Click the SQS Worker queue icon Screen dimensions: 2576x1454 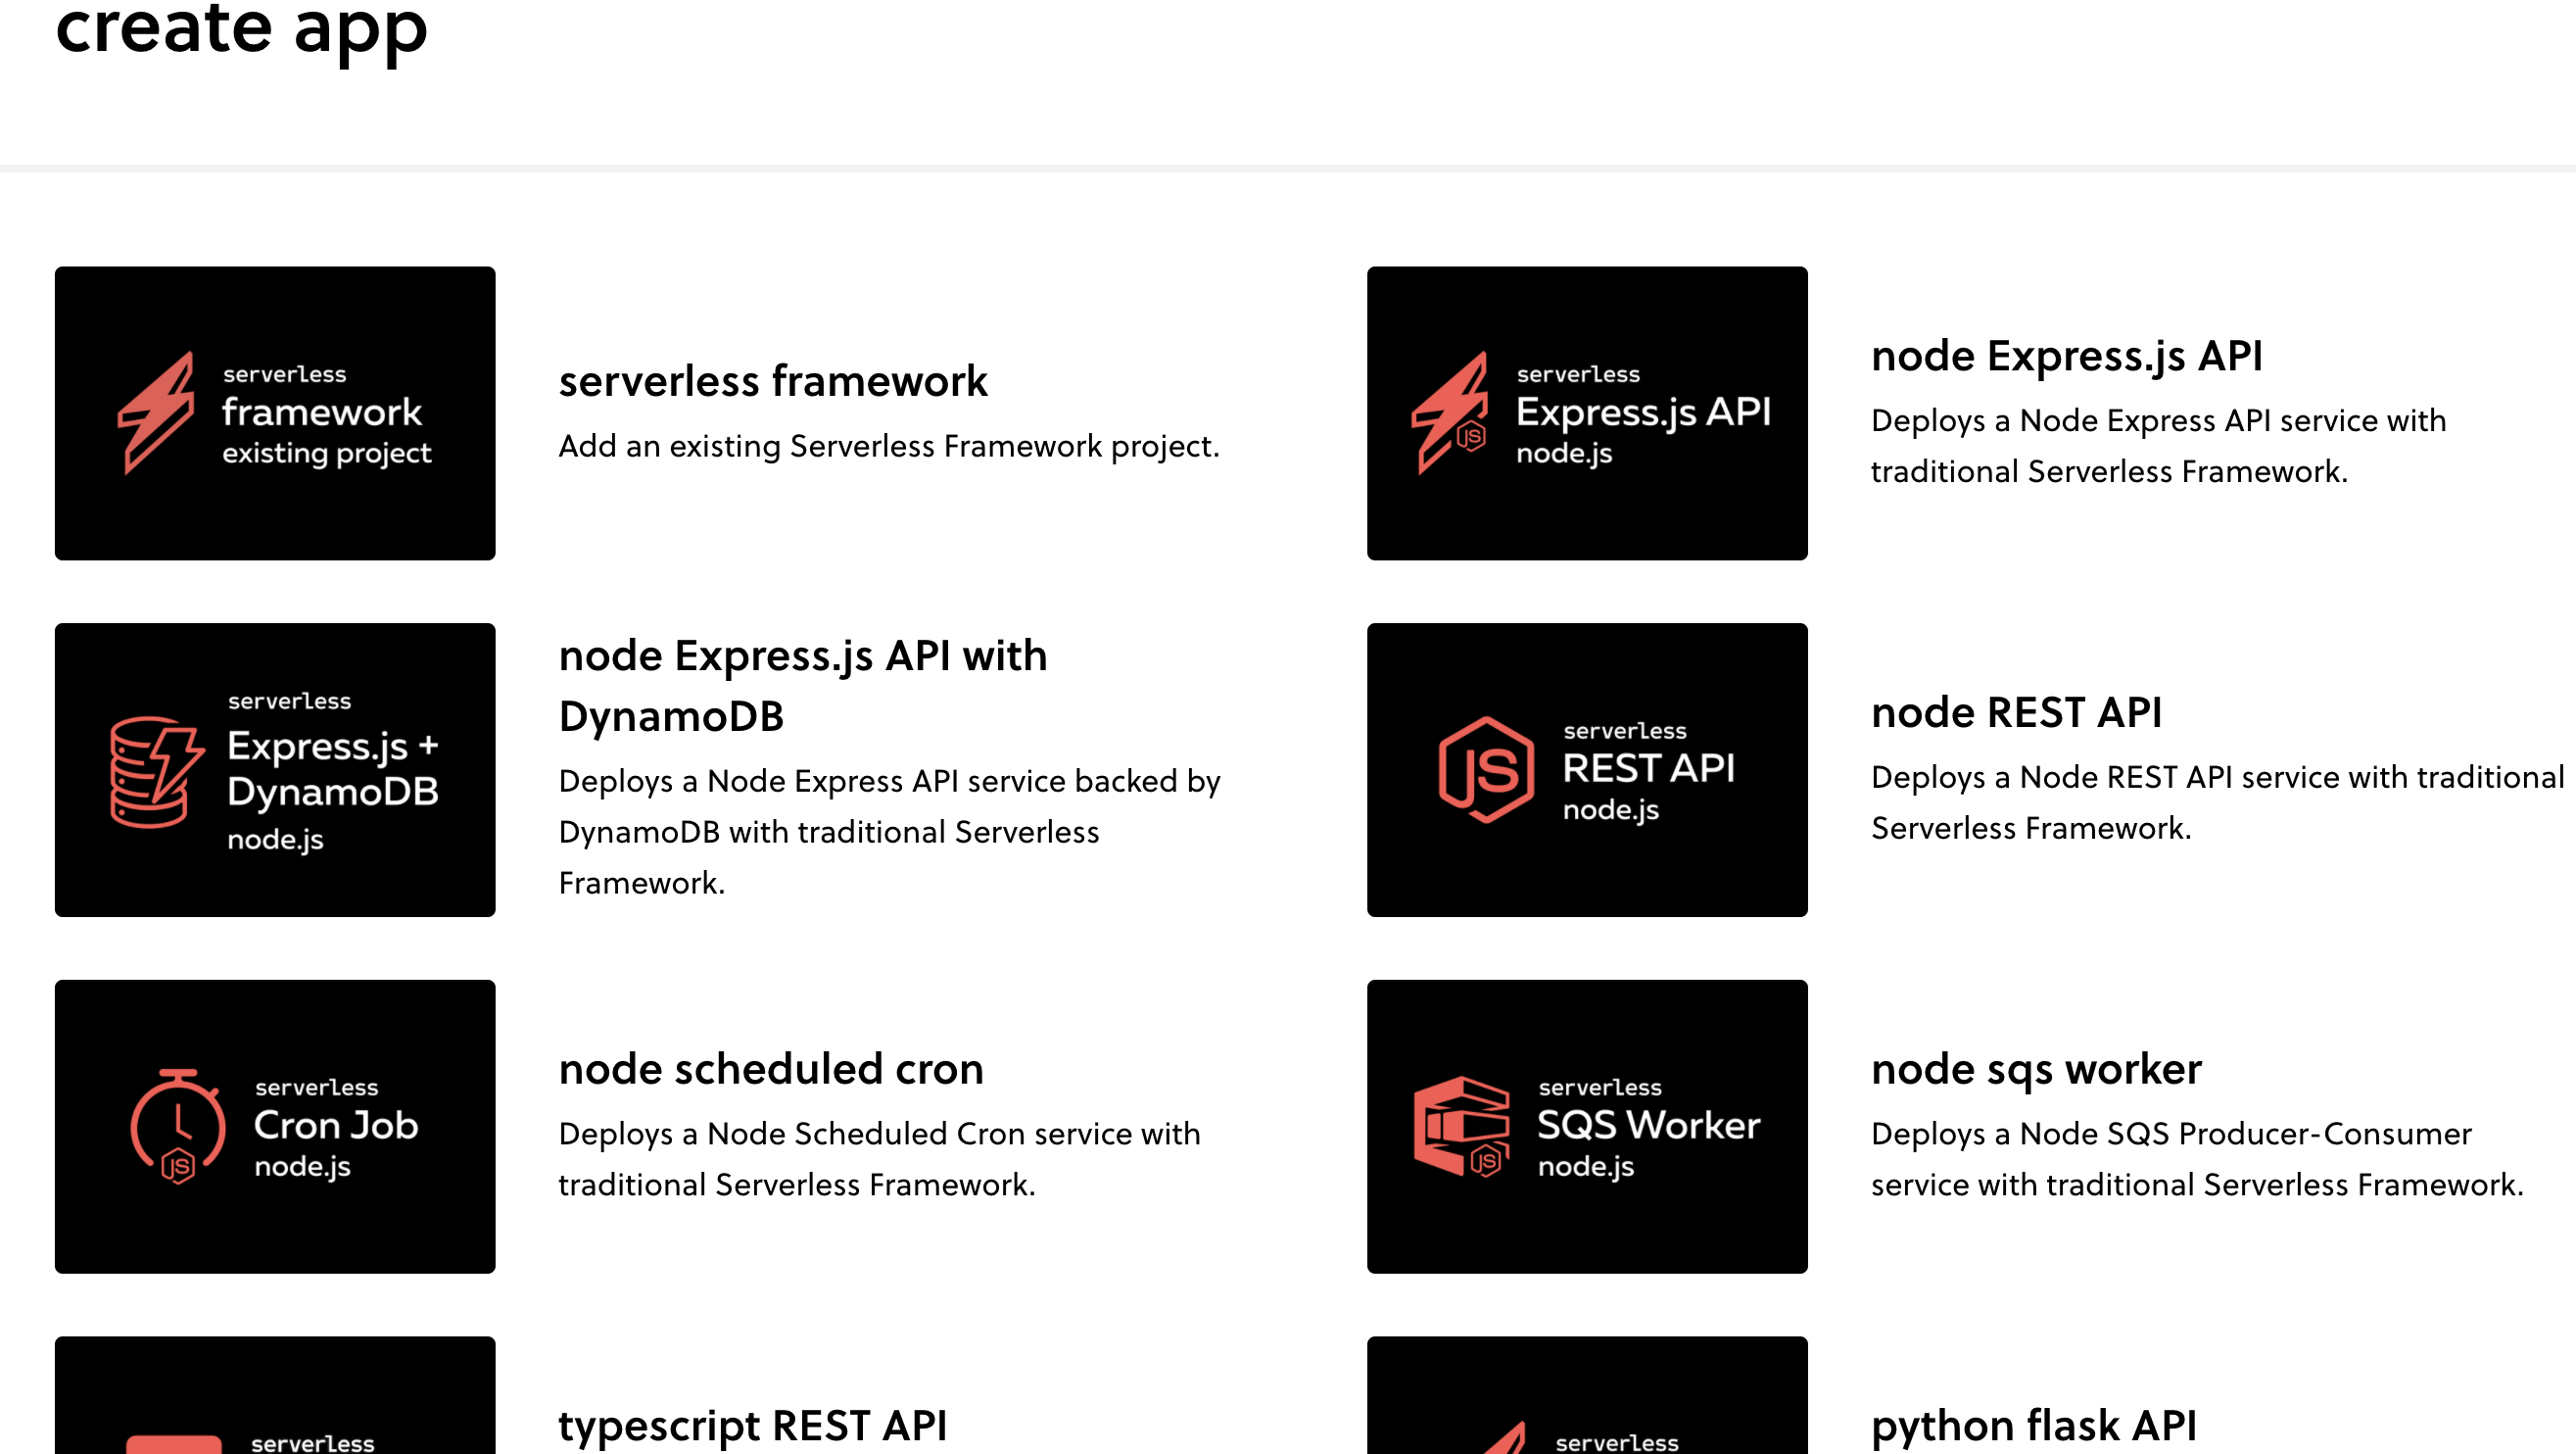[1461, 1126]
